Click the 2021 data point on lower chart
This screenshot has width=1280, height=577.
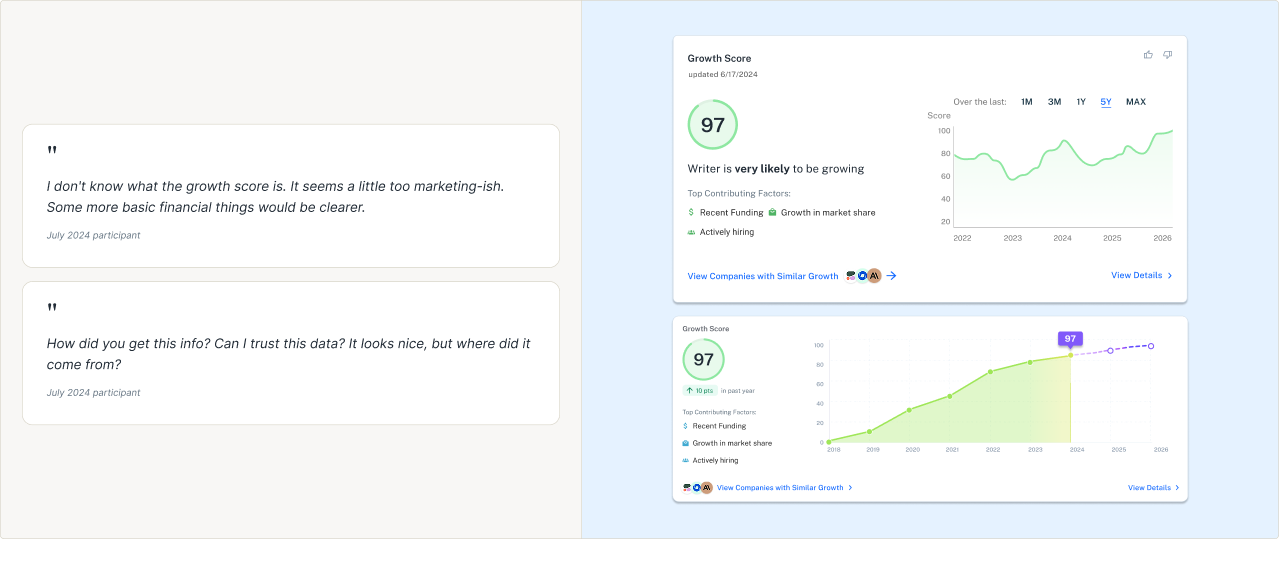coord(950,396)
